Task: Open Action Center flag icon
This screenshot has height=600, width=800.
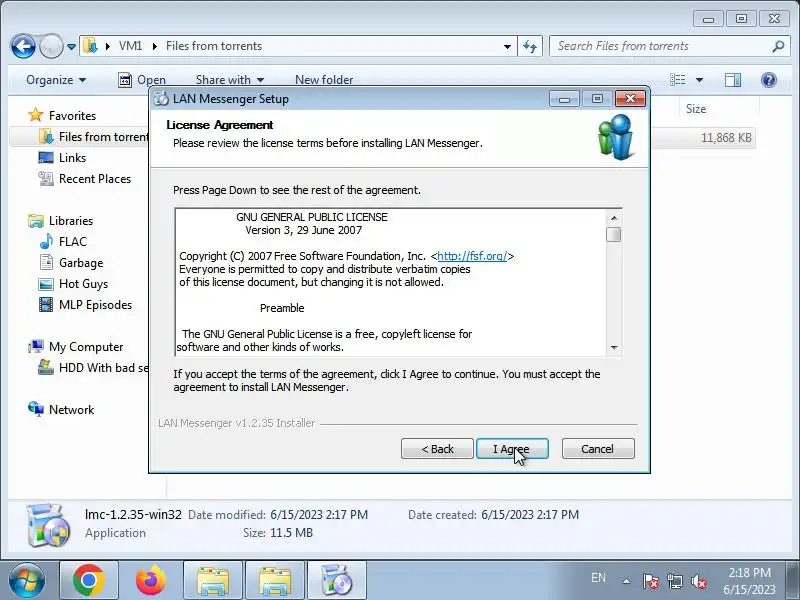Action: coord(650,581)
